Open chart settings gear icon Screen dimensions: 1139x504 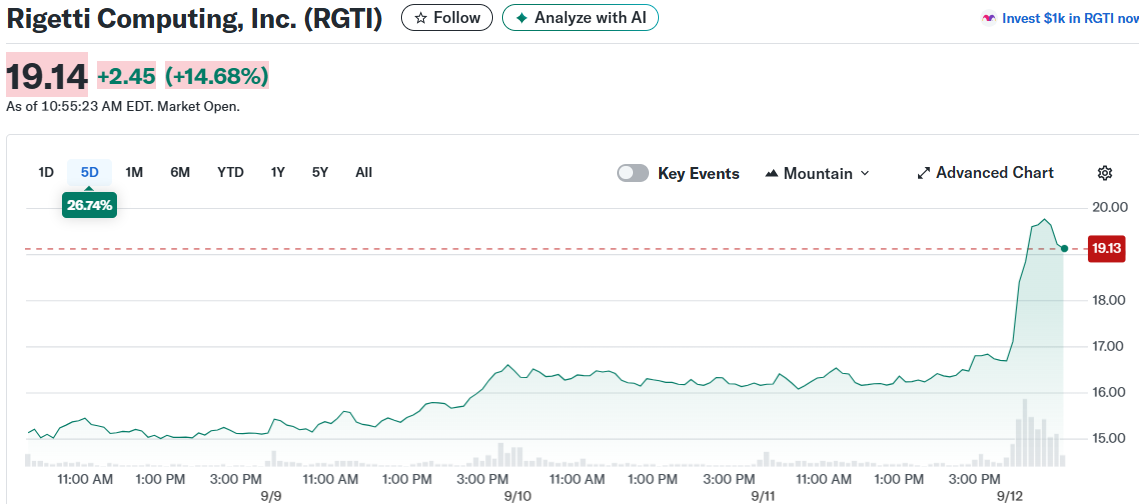click(1105, 173)
